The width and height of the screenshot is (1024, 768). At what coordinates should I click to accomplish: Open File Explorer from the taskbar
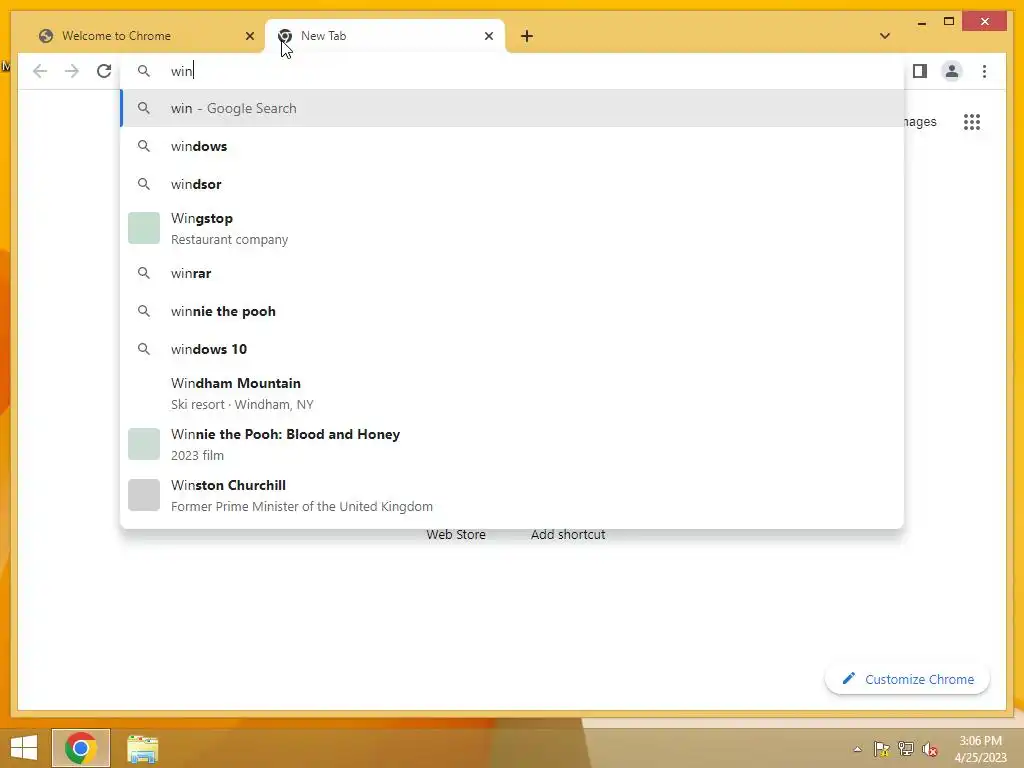142,748
